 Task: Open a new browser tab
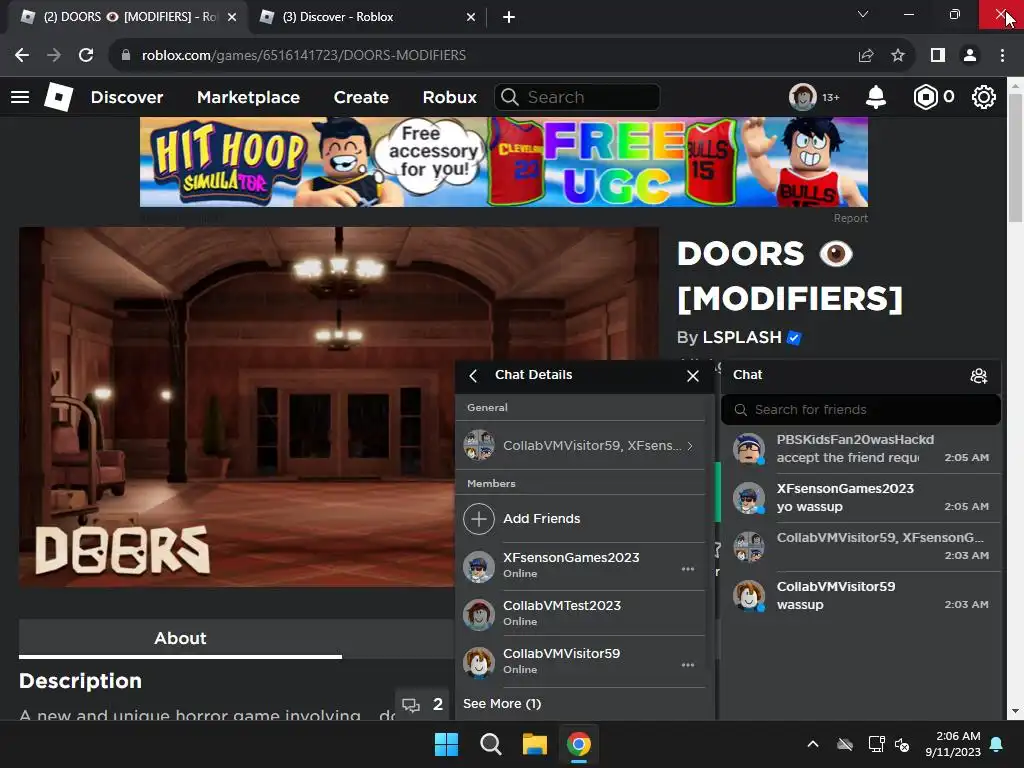[x=509, y=17]
